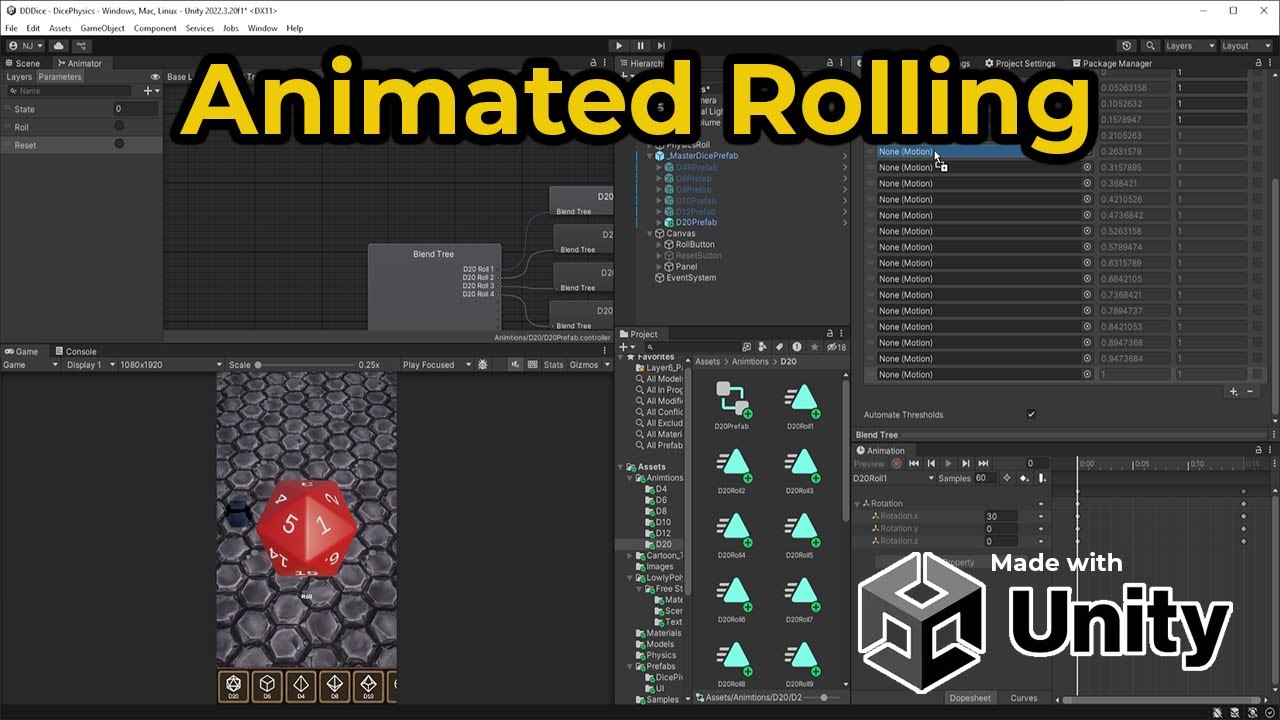The image size is (1280, 720).
Task: Toggle mirror checkbox on threshold 0.8947368 row
Action: [x=1258, y=342]
